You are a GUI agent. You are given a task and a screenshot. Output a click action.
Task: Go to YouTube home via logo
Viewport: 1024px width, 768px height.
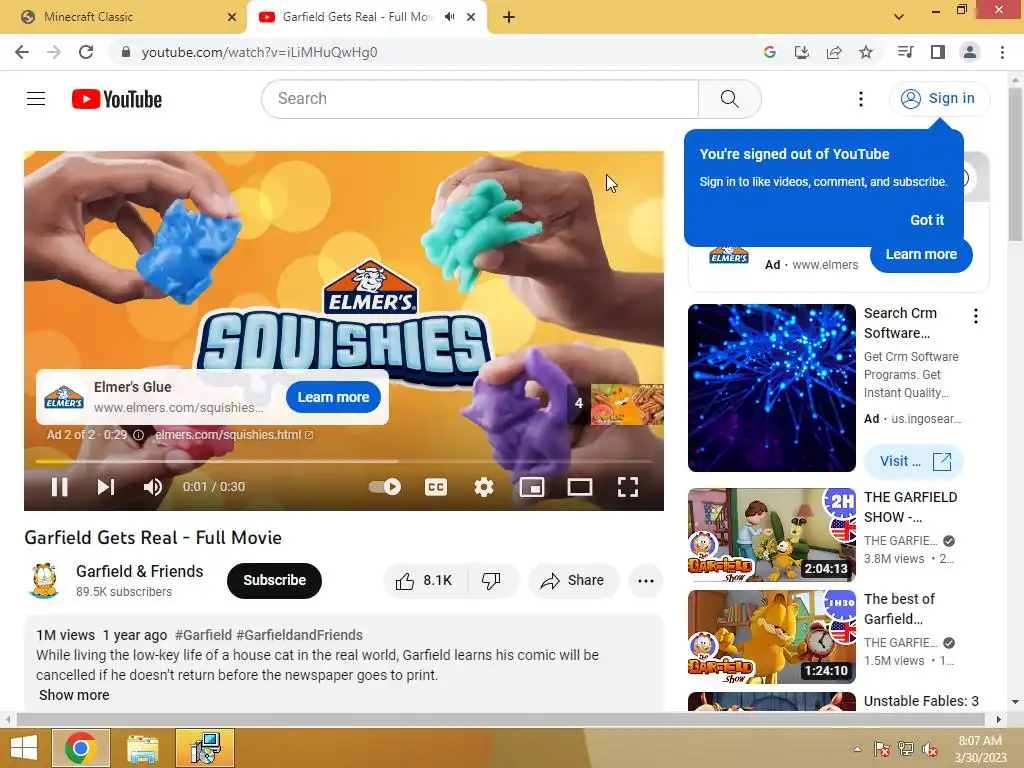pos(117,99)
